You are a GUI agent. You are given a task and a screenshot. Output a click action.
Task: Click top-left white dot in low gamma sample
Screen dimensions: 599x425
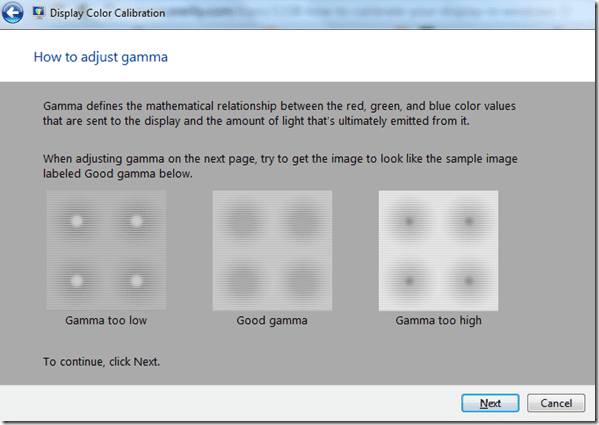76,221
